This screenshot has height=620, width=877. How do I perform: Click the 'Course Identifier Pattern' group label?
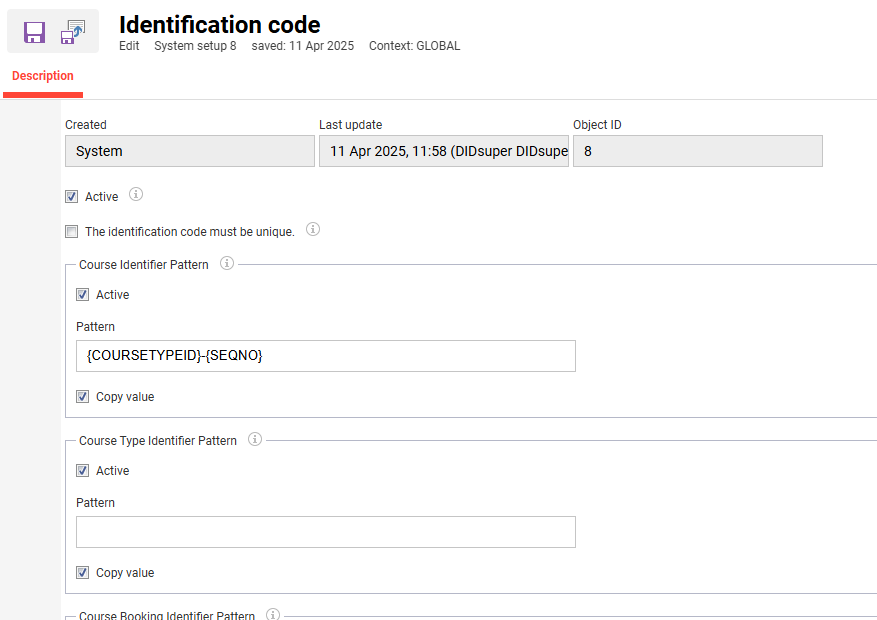pos(144,264)
